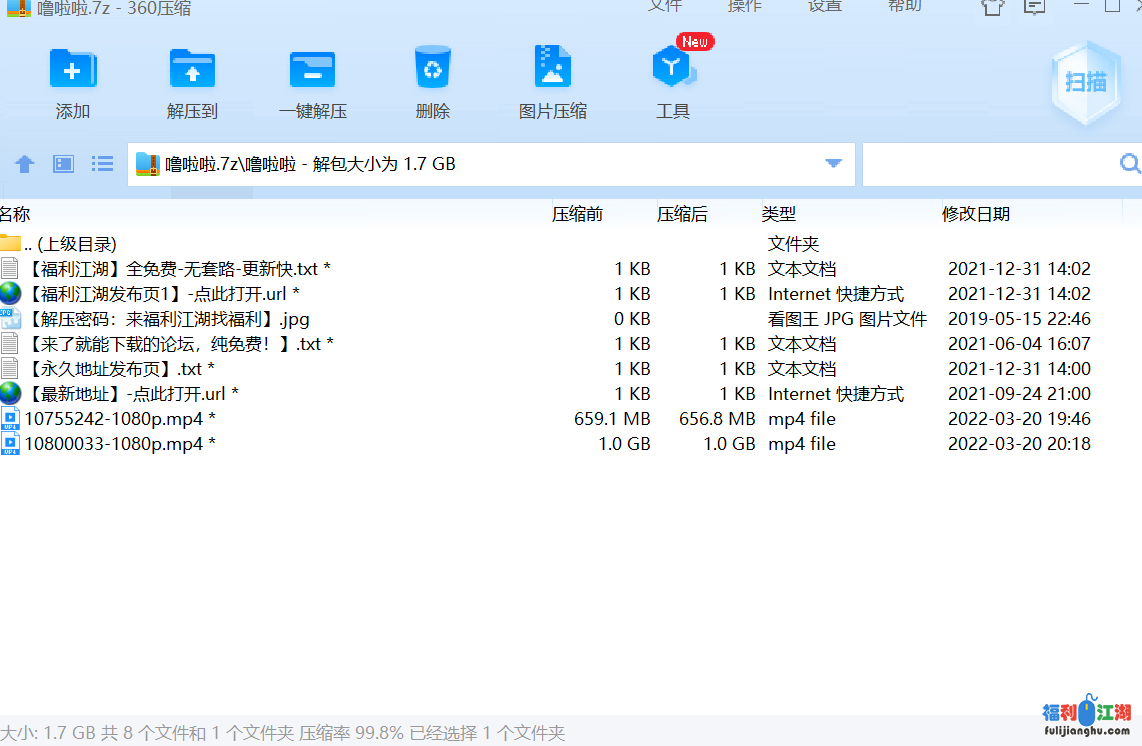Sort files by the 修改日期 column header
Screen dimensions: 1142x746
tap(975, 213)
